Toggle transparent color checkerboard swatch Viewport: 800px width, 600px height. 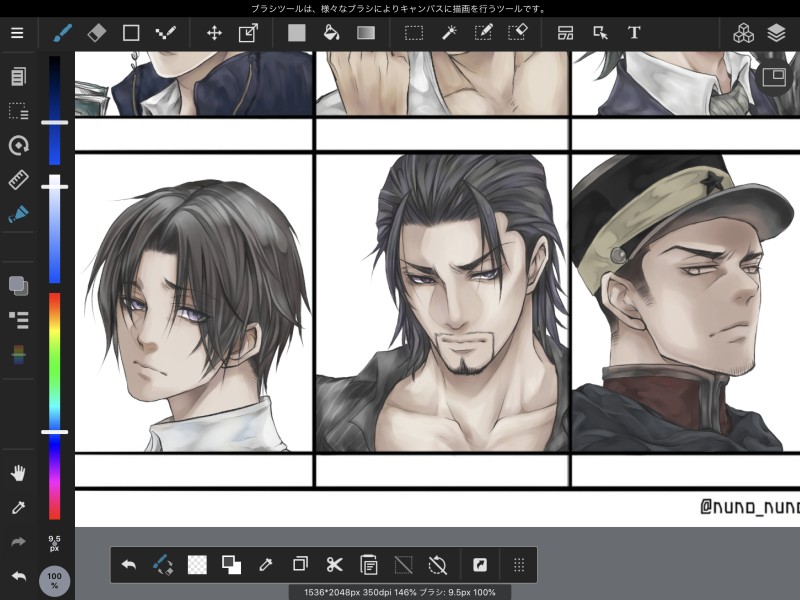(197, 565)
